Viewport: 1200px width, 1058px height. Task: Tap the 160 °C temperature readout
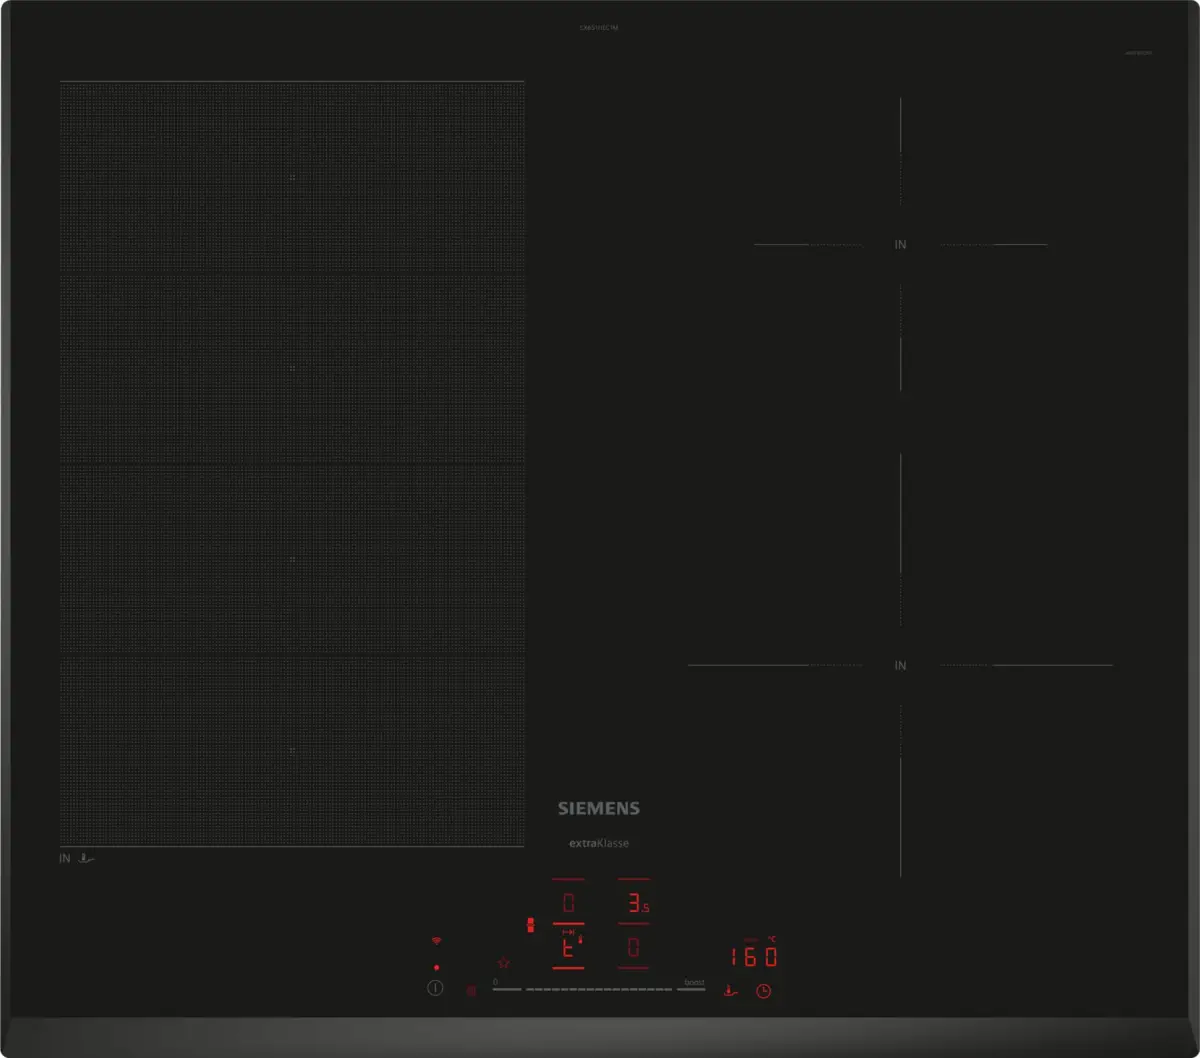click(753, 957)
